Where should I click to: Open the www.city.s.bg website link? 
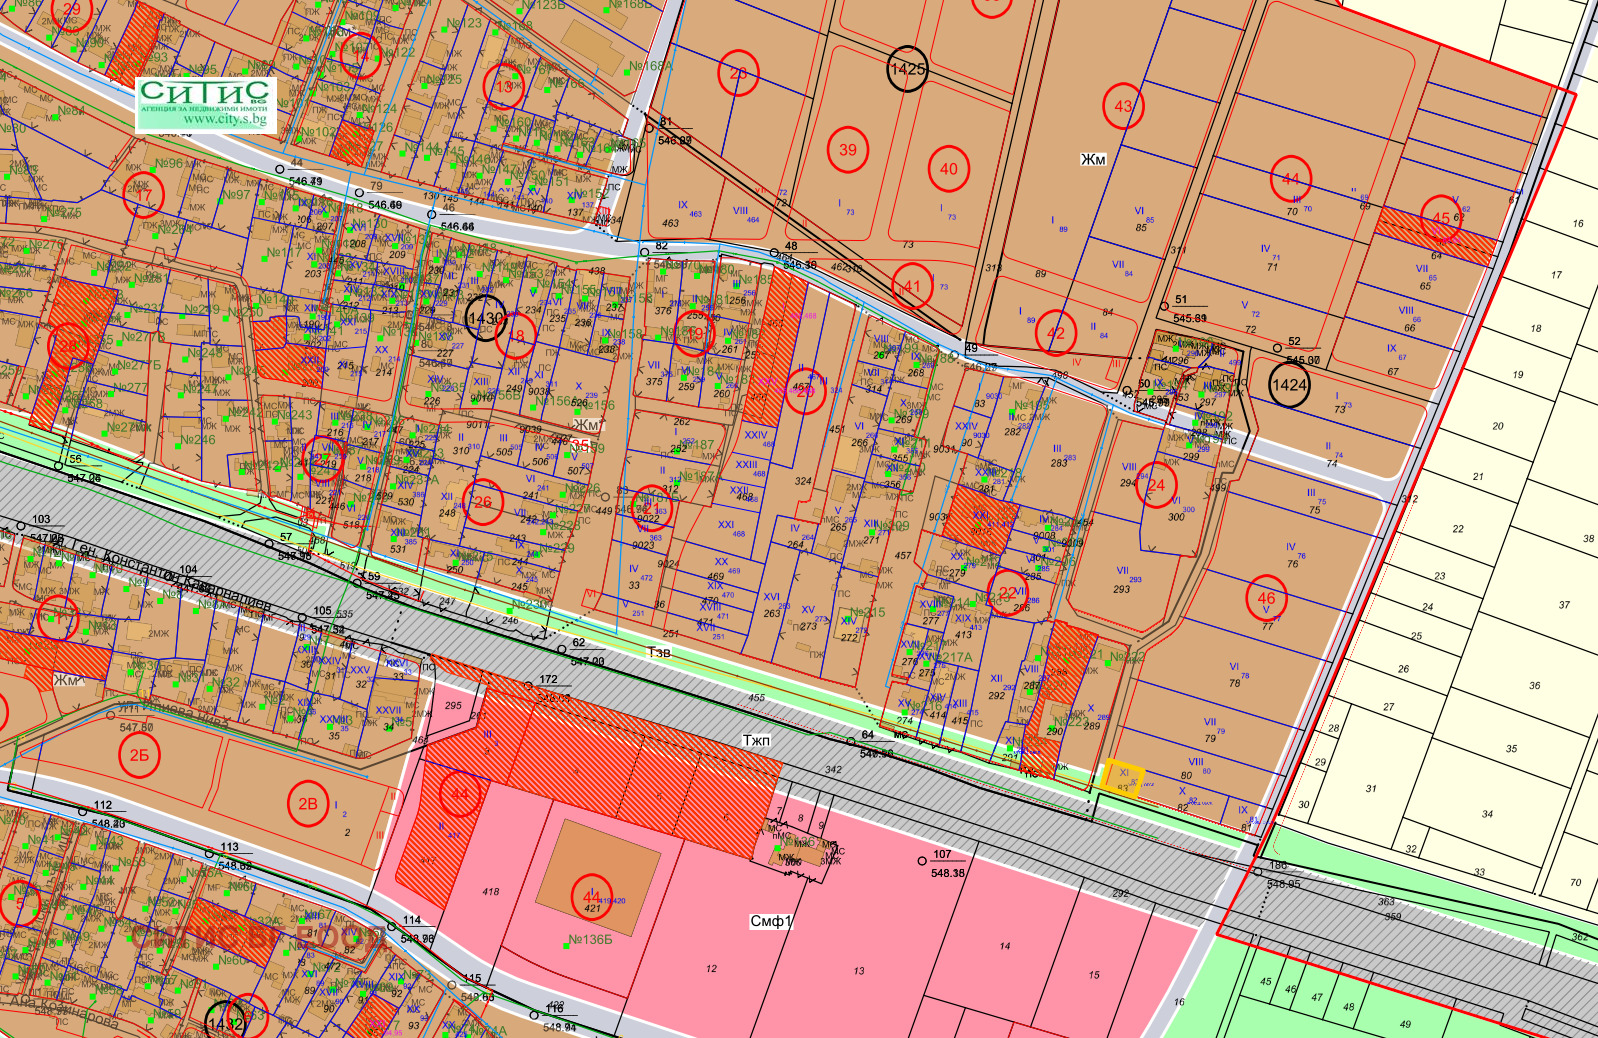225,120
